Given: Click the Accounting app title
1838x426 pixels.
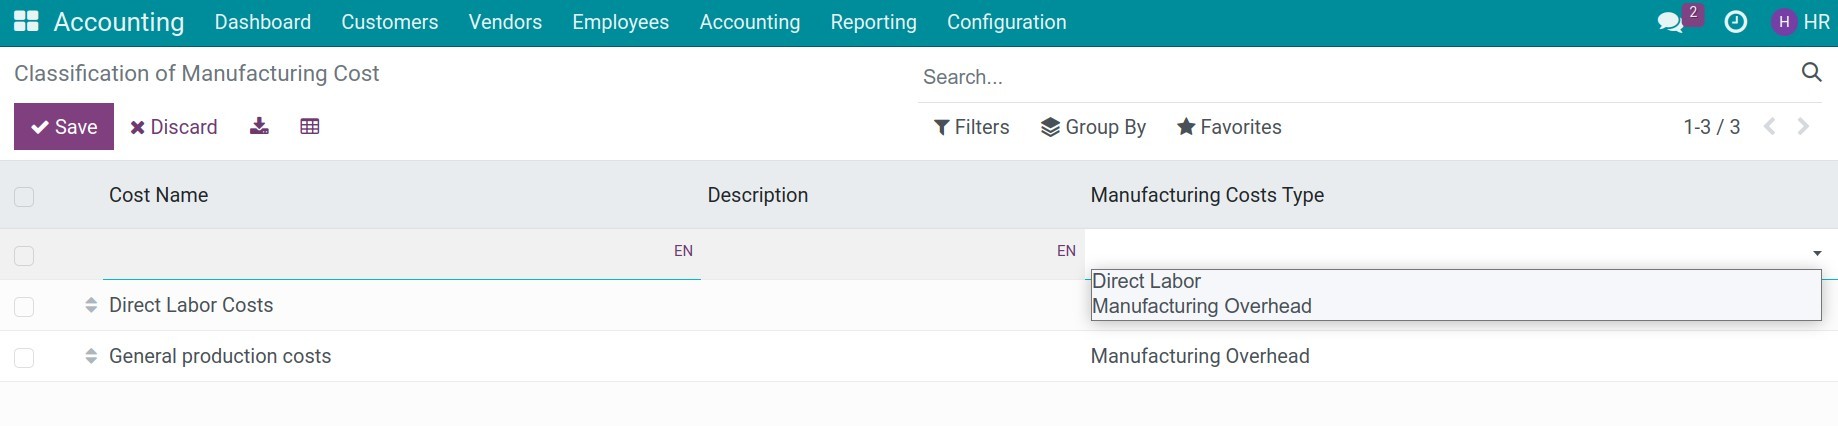Looking at the screenshot, I should [x=119, y=22].
